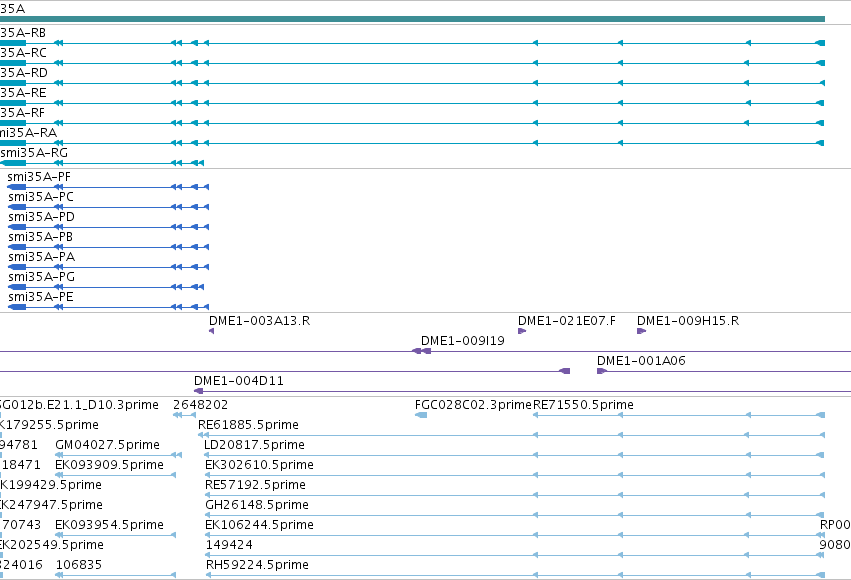Select rightmost exon of smi35A-RB transcript

(x=821, y=43)
